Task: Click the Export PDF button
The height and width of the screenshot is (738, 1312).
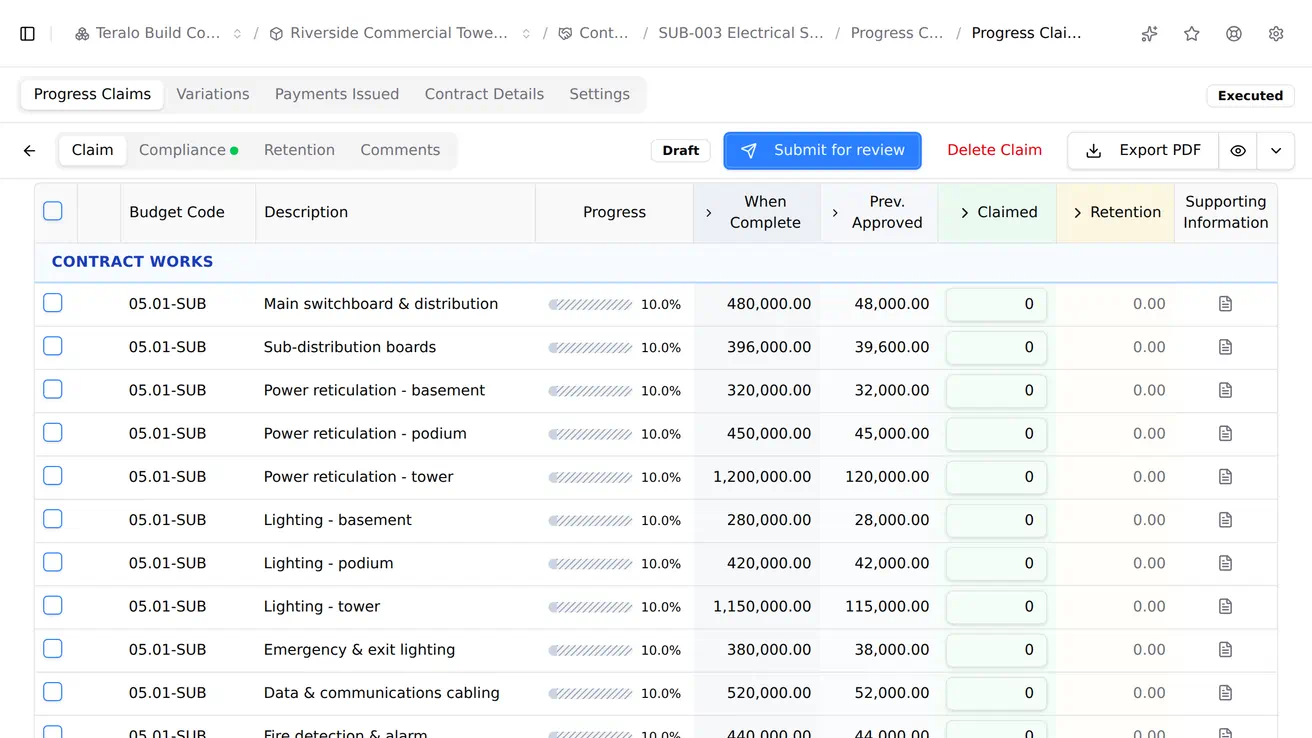Action: (1143, 151)
